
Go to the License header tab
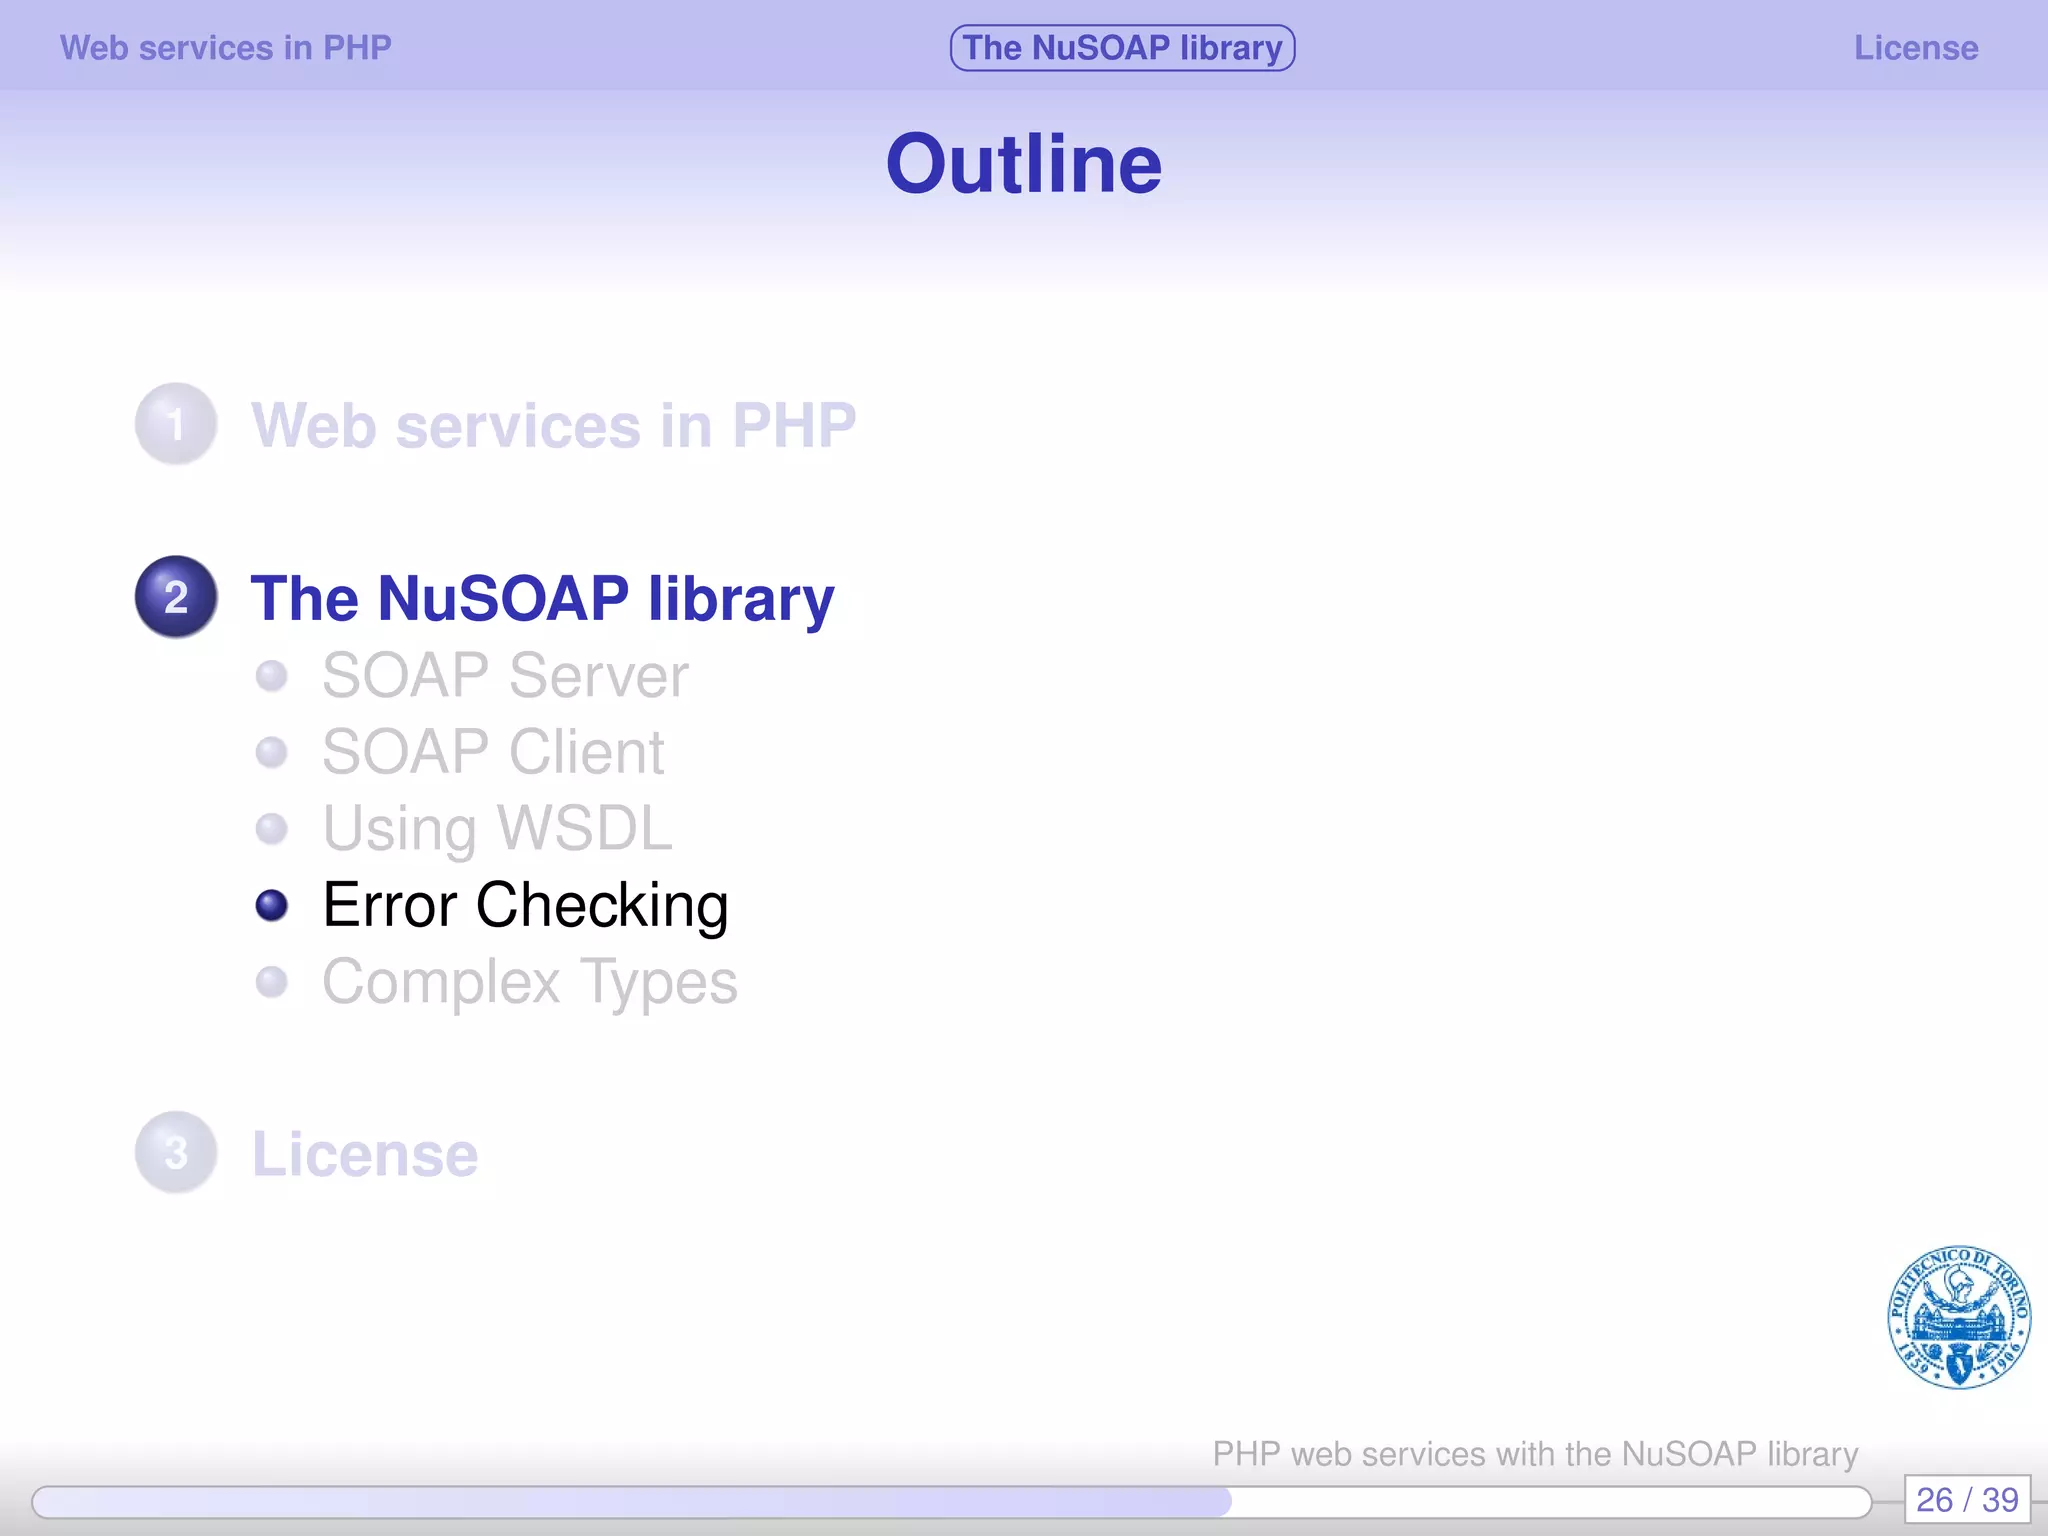point(1915,48)
